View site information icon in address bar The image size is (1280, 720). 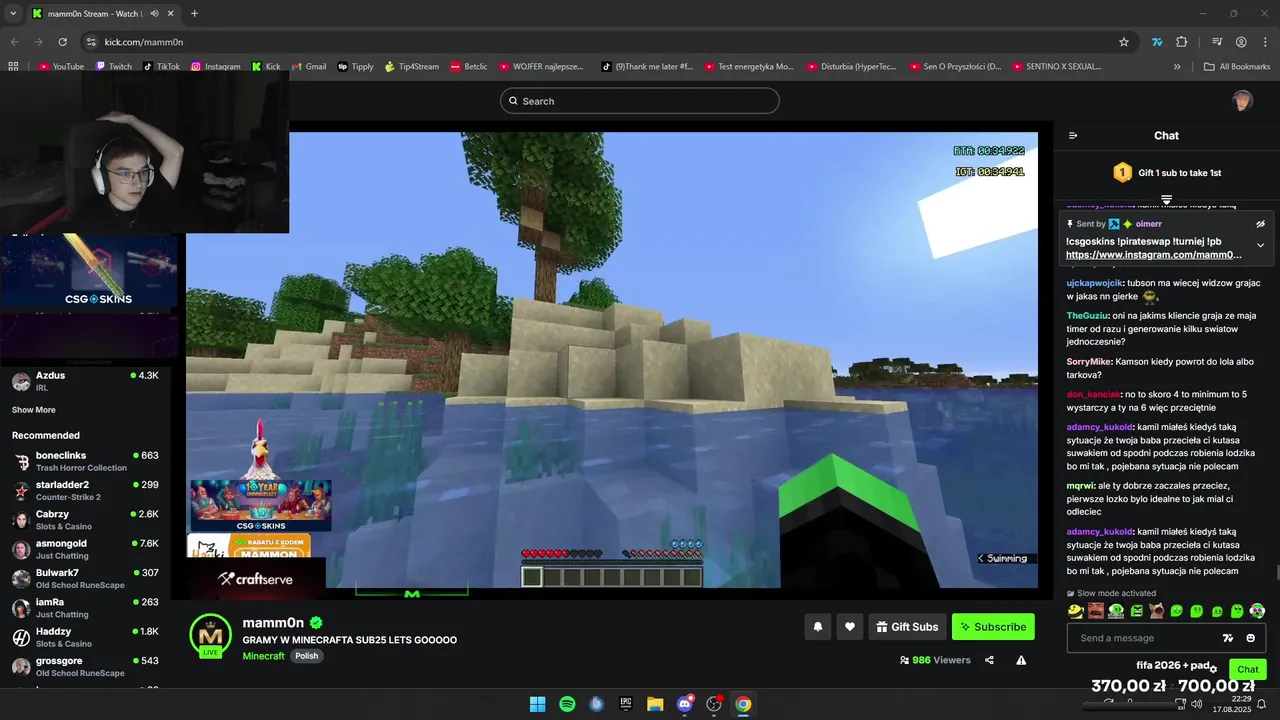point(91,42)
